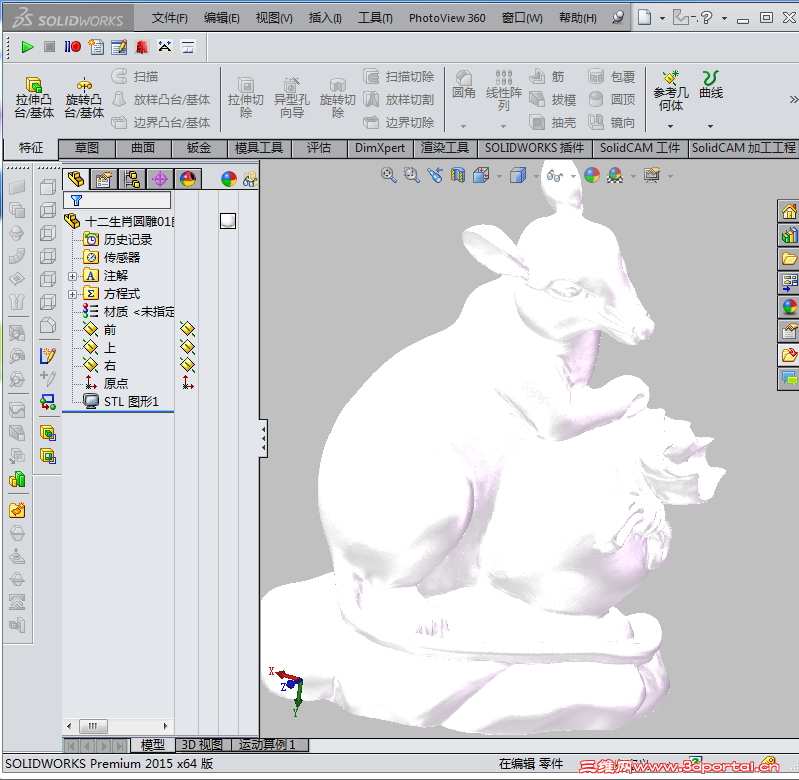Open PropertyManager tab icon
Screen dimensions: 799x780
pyautogui.click(x=104, y=179)
